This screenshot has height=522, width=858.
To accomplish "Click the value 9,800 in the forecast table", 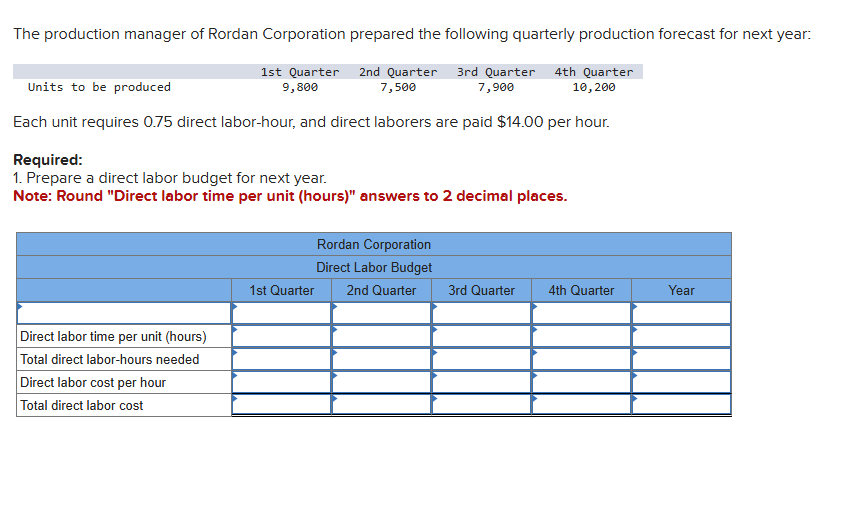I will (x=300, y=87).
